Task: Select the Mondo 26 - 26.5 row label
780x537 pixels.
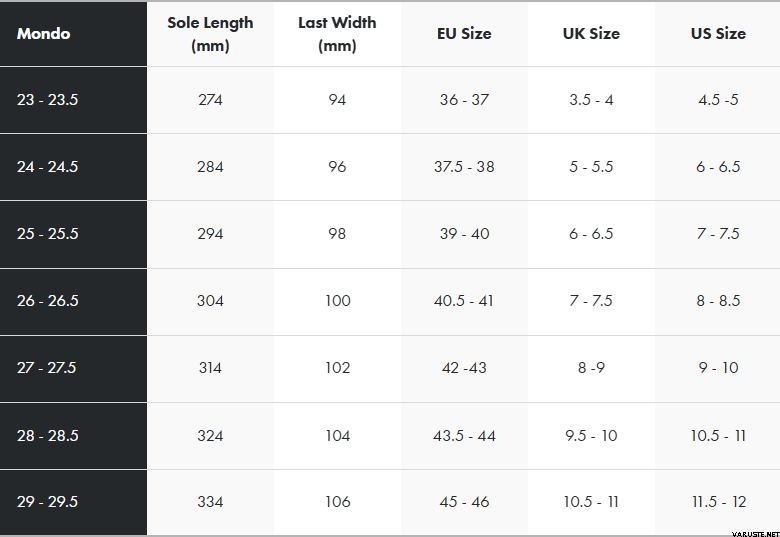Action: click(x=48, y=301)
